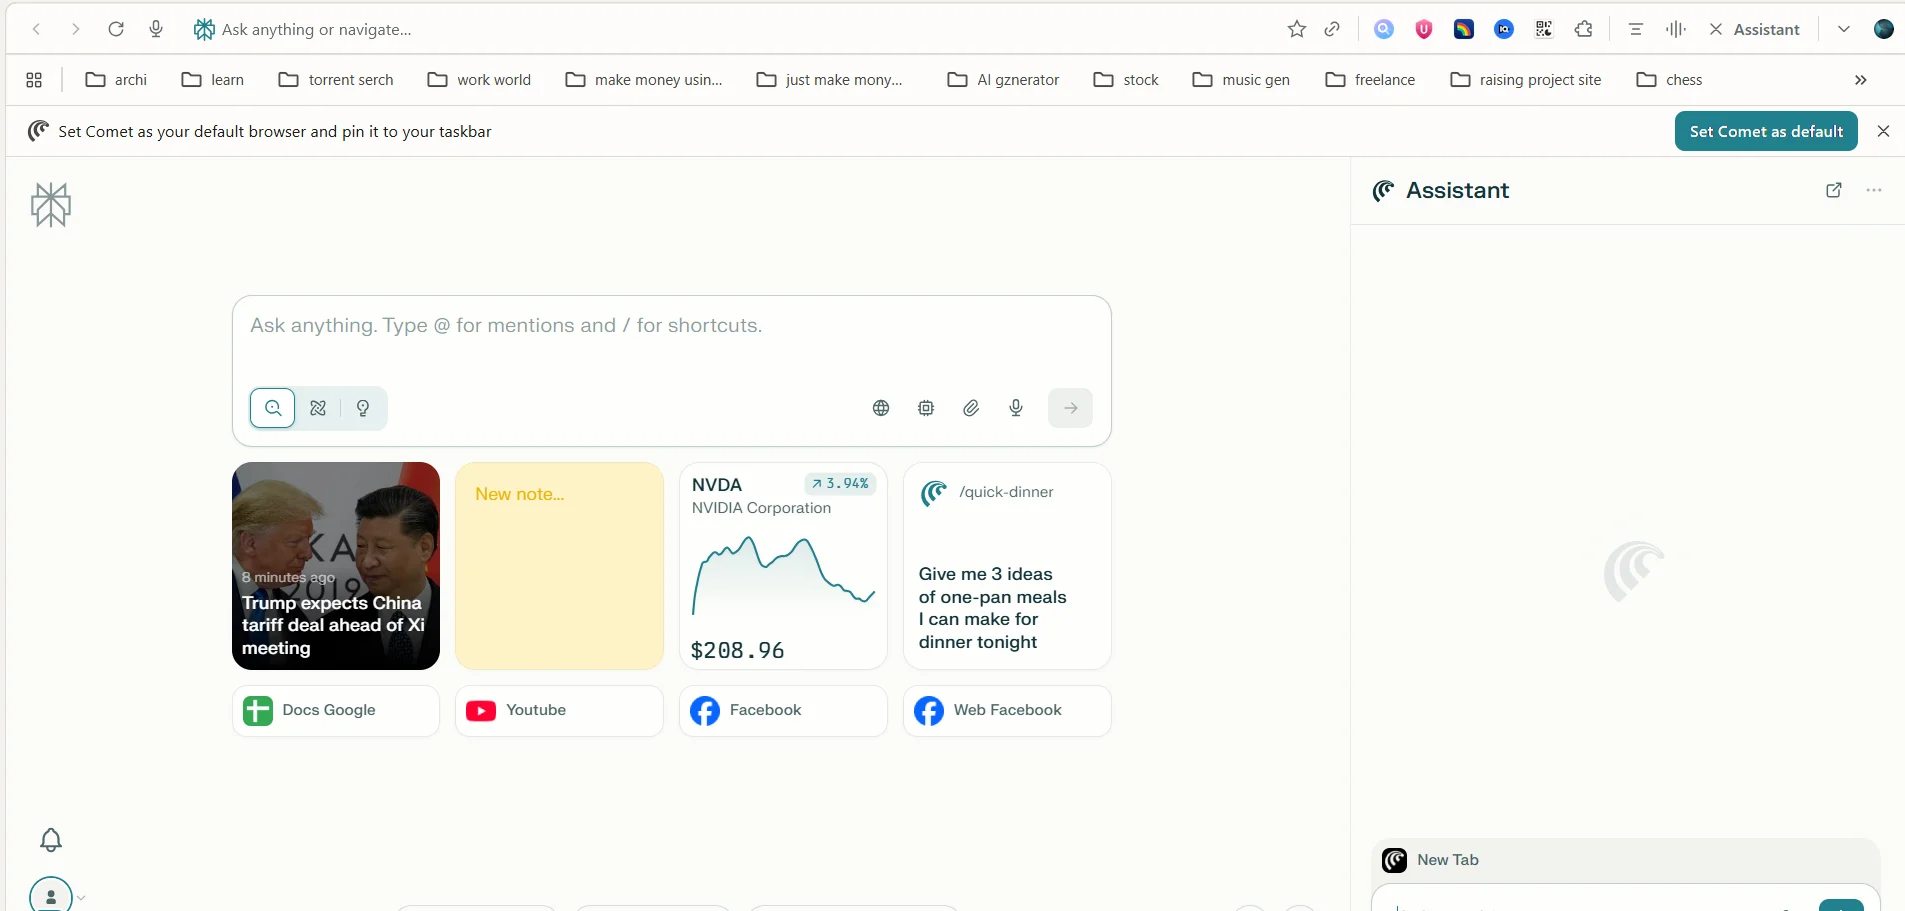The width and height of the screenshot is (1905, 911).
Task: Click the yellow New note card
Action: tap(559, 566)
